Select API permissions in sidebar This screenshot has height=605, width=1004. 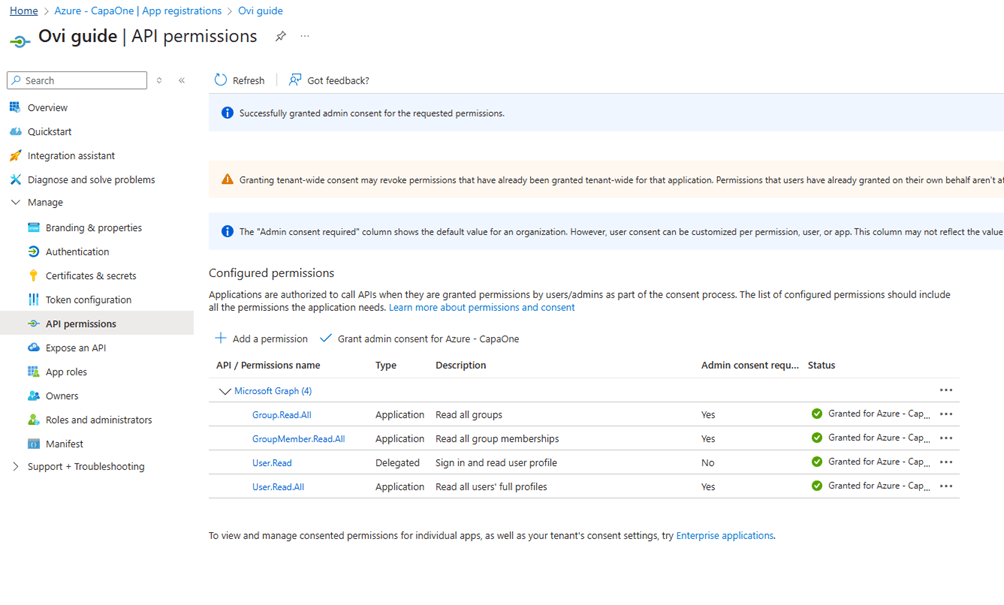point(81,324)
